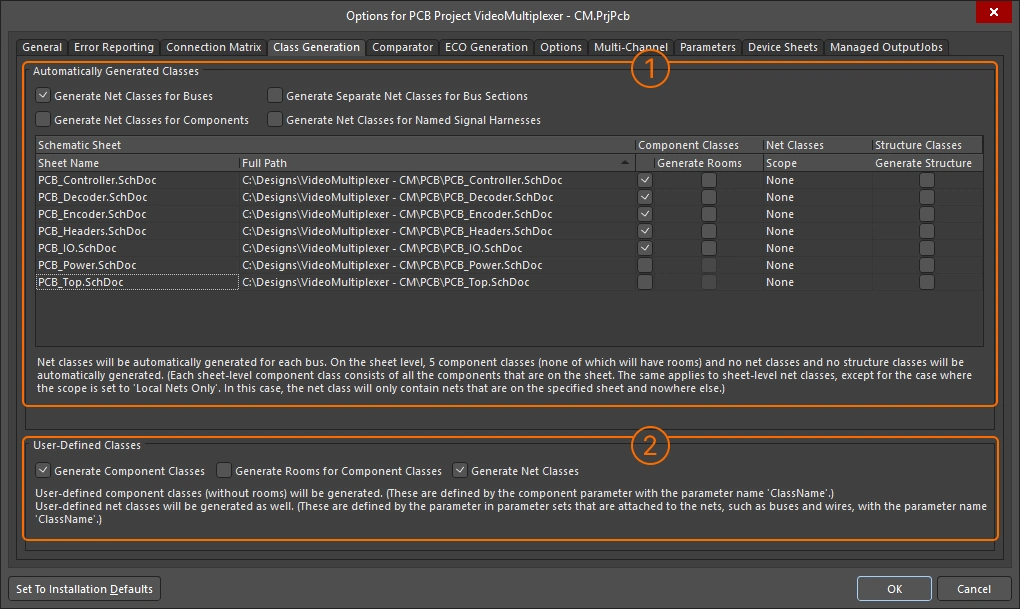This screenshot has height=609, width=1020.
Task: Uncheck component class generation for PCB_Decoder.SchDoc
Action: click(x=645, y=197)
